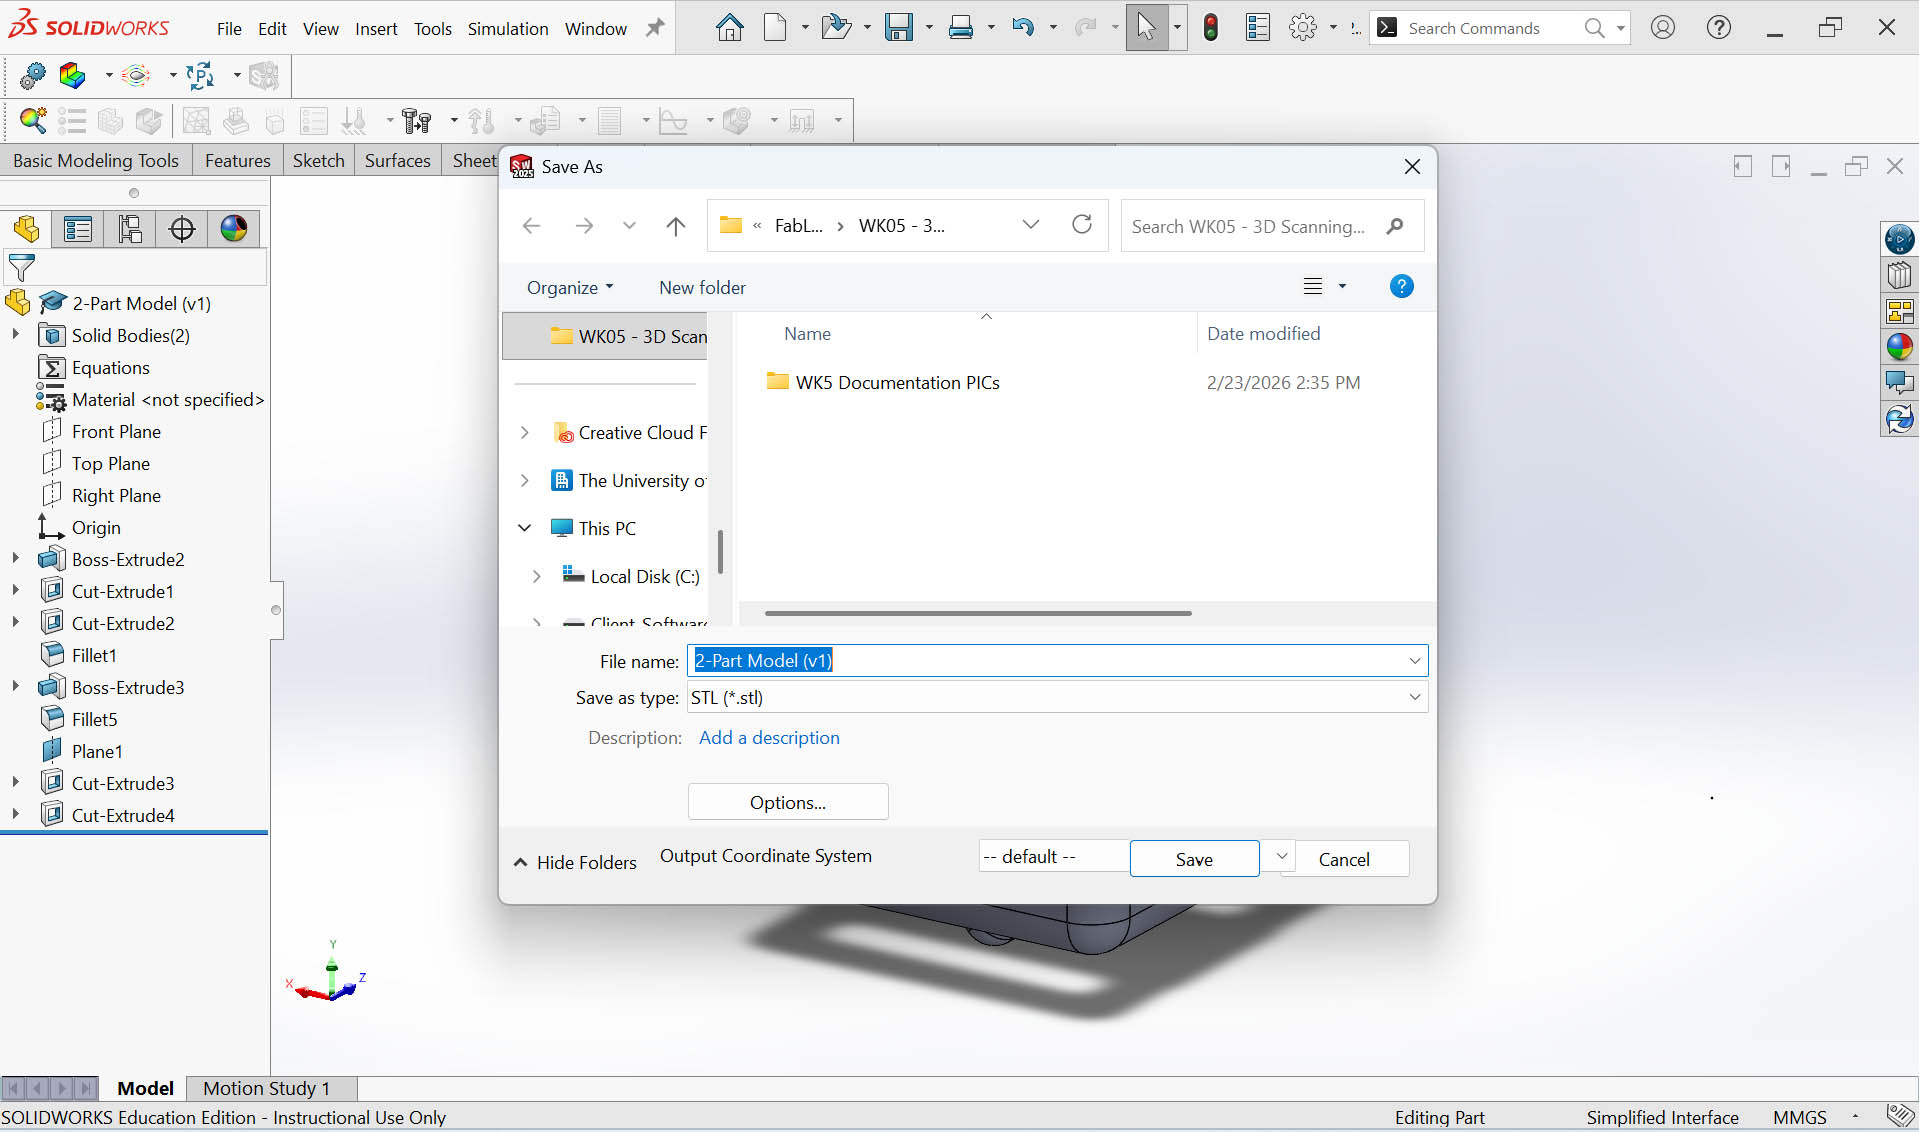
Task: Pin the menu bar with the pushpin icon
Action: tap(655, 28)
